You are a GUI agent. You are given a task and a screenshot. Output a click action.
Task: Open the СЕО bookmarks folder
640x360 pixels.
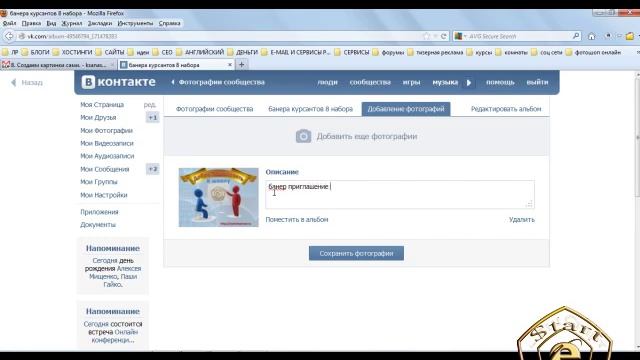(x=163, y=52)
